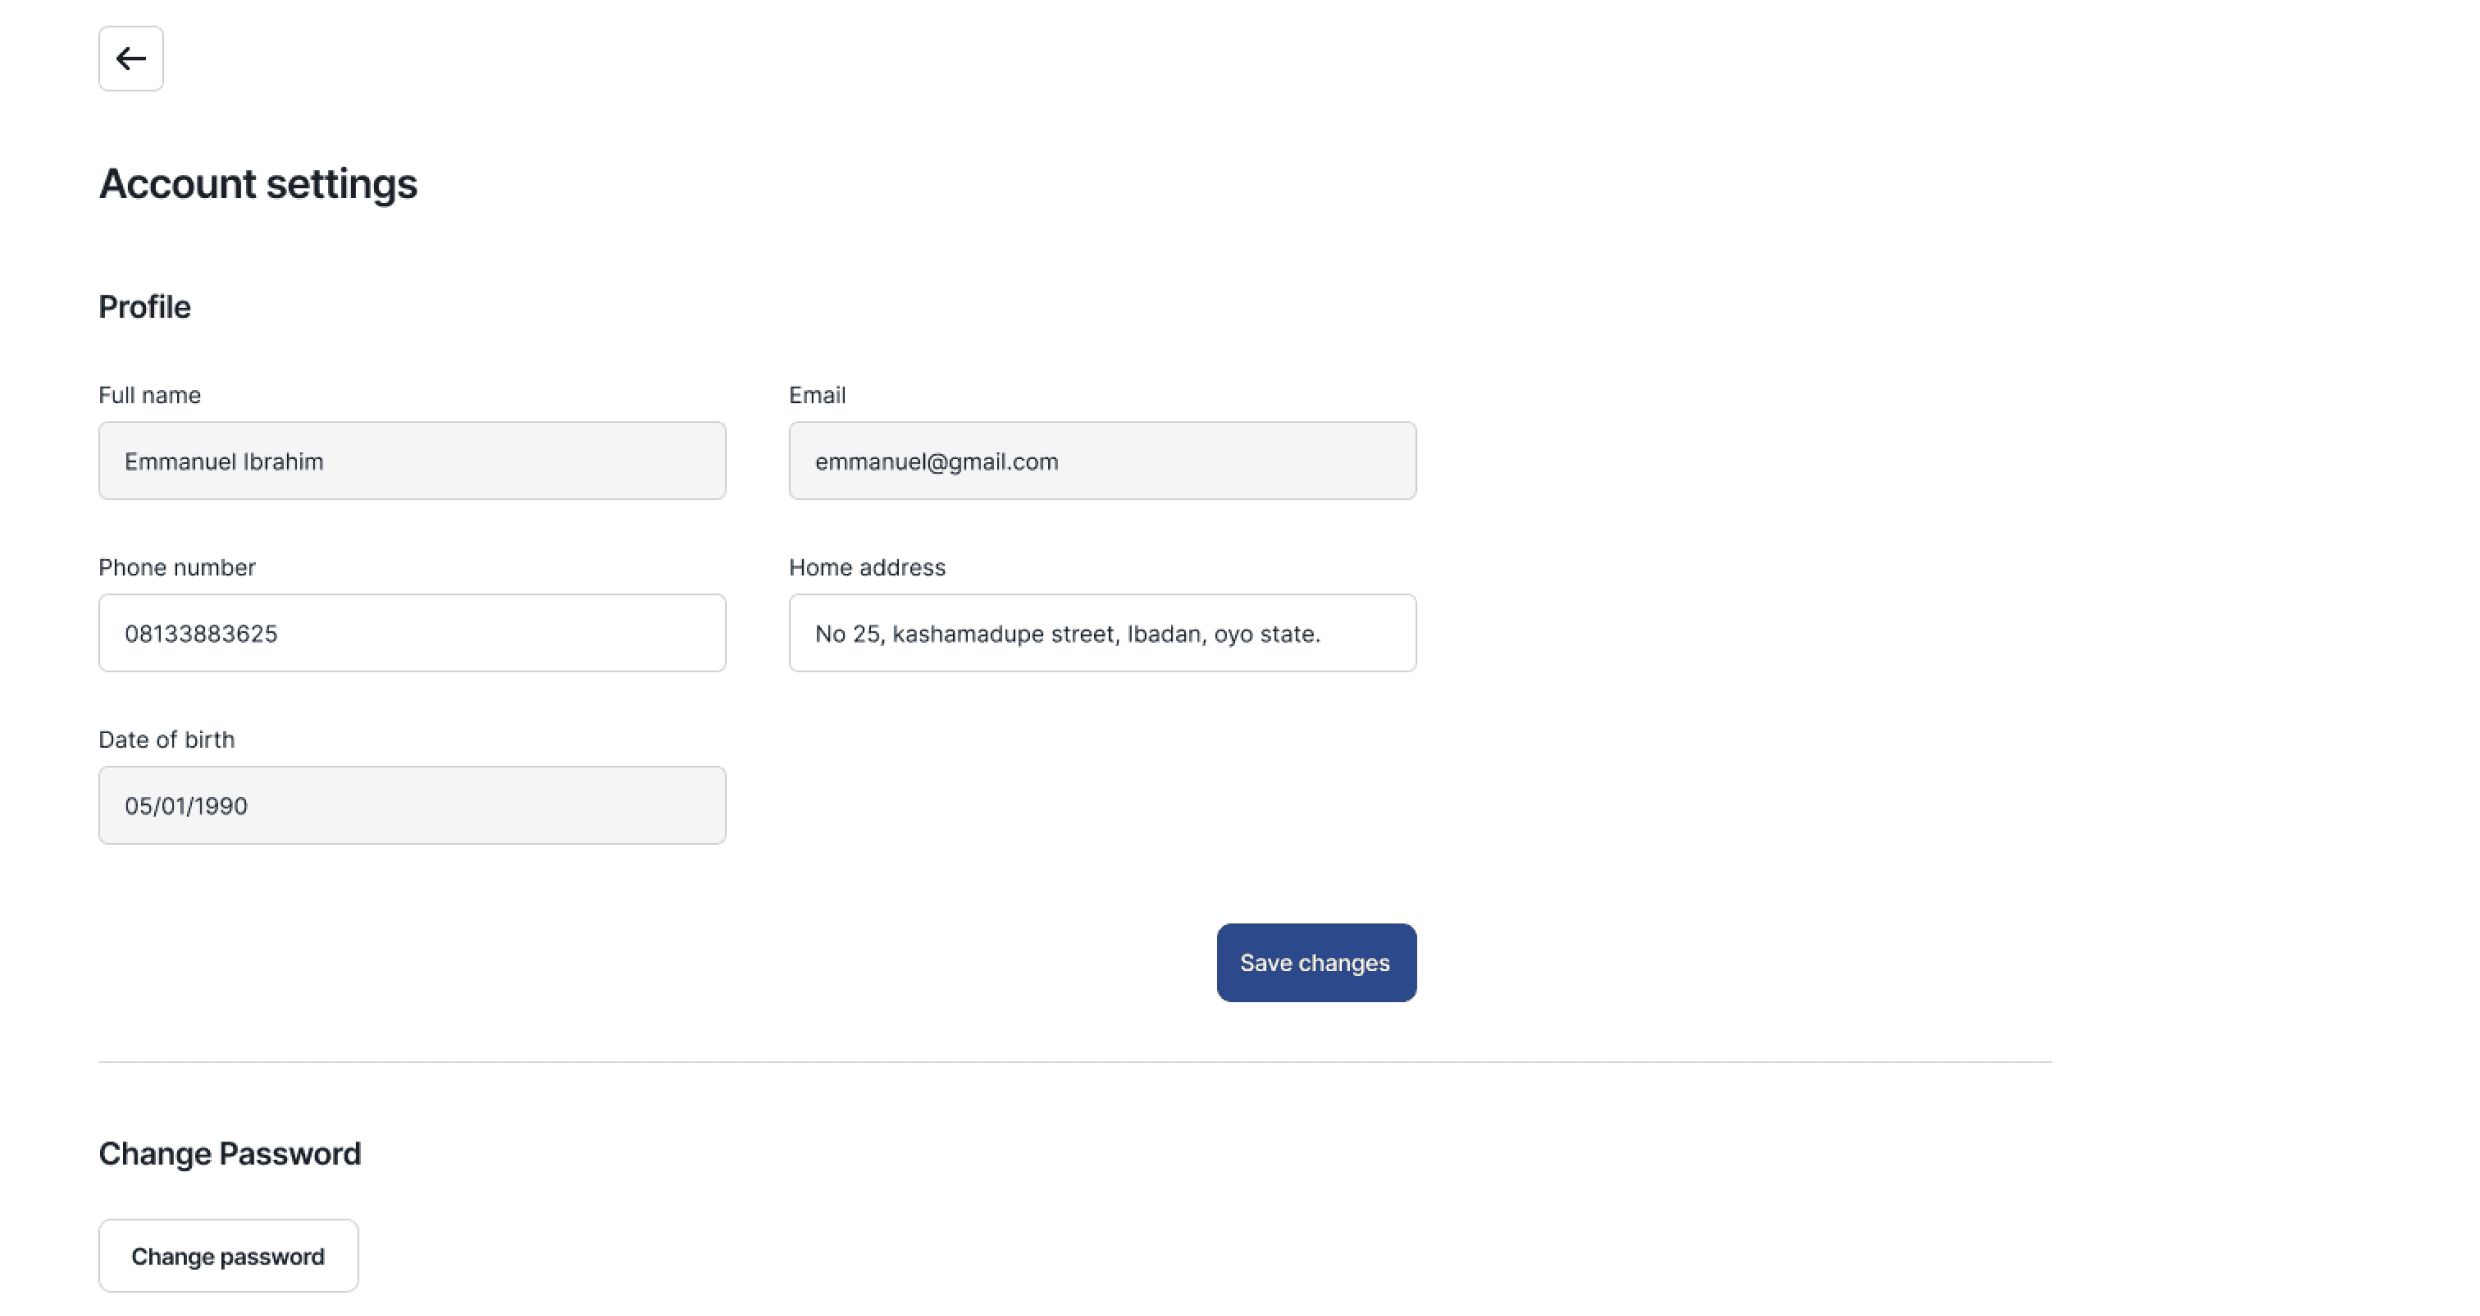The width and height of the screenshot is (2480, 1316).
Task: Click the "Date of birth" label
Action: (166, 739)
